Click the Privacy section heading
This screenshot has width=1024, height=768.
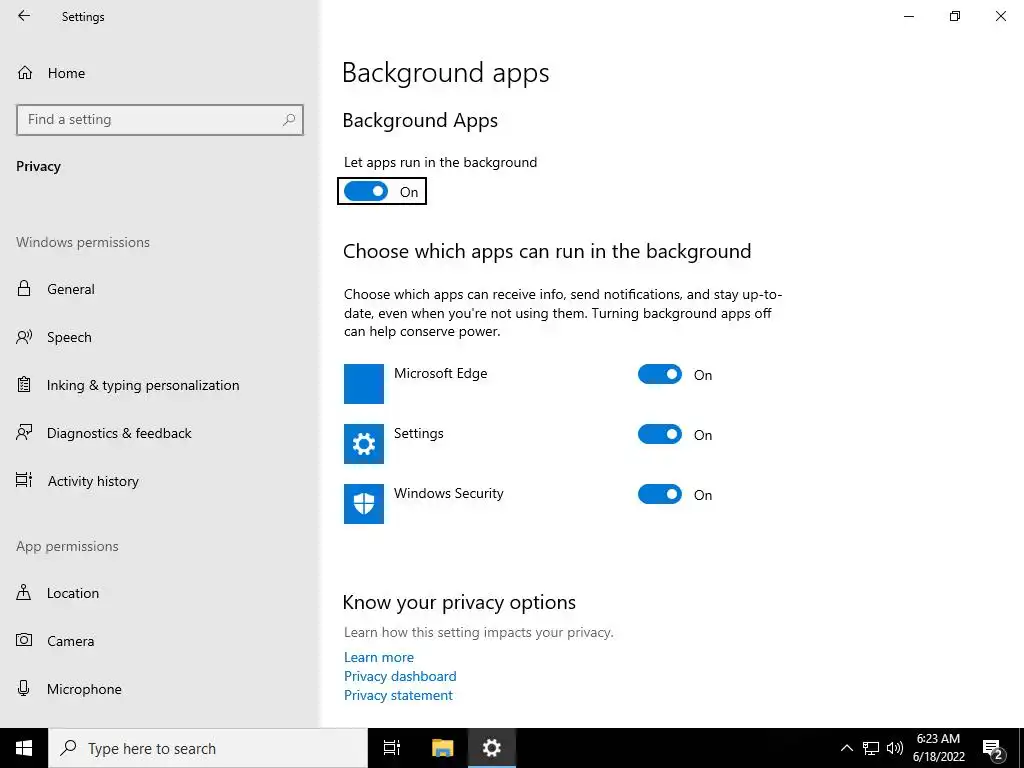(39, 167)
